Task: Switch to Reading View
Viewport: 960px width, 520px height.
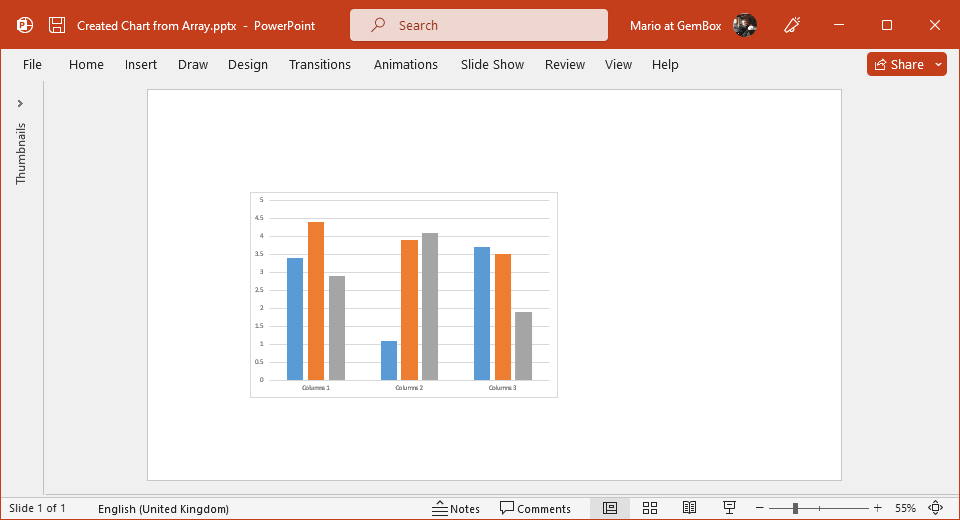Action: tap(689, 508)
